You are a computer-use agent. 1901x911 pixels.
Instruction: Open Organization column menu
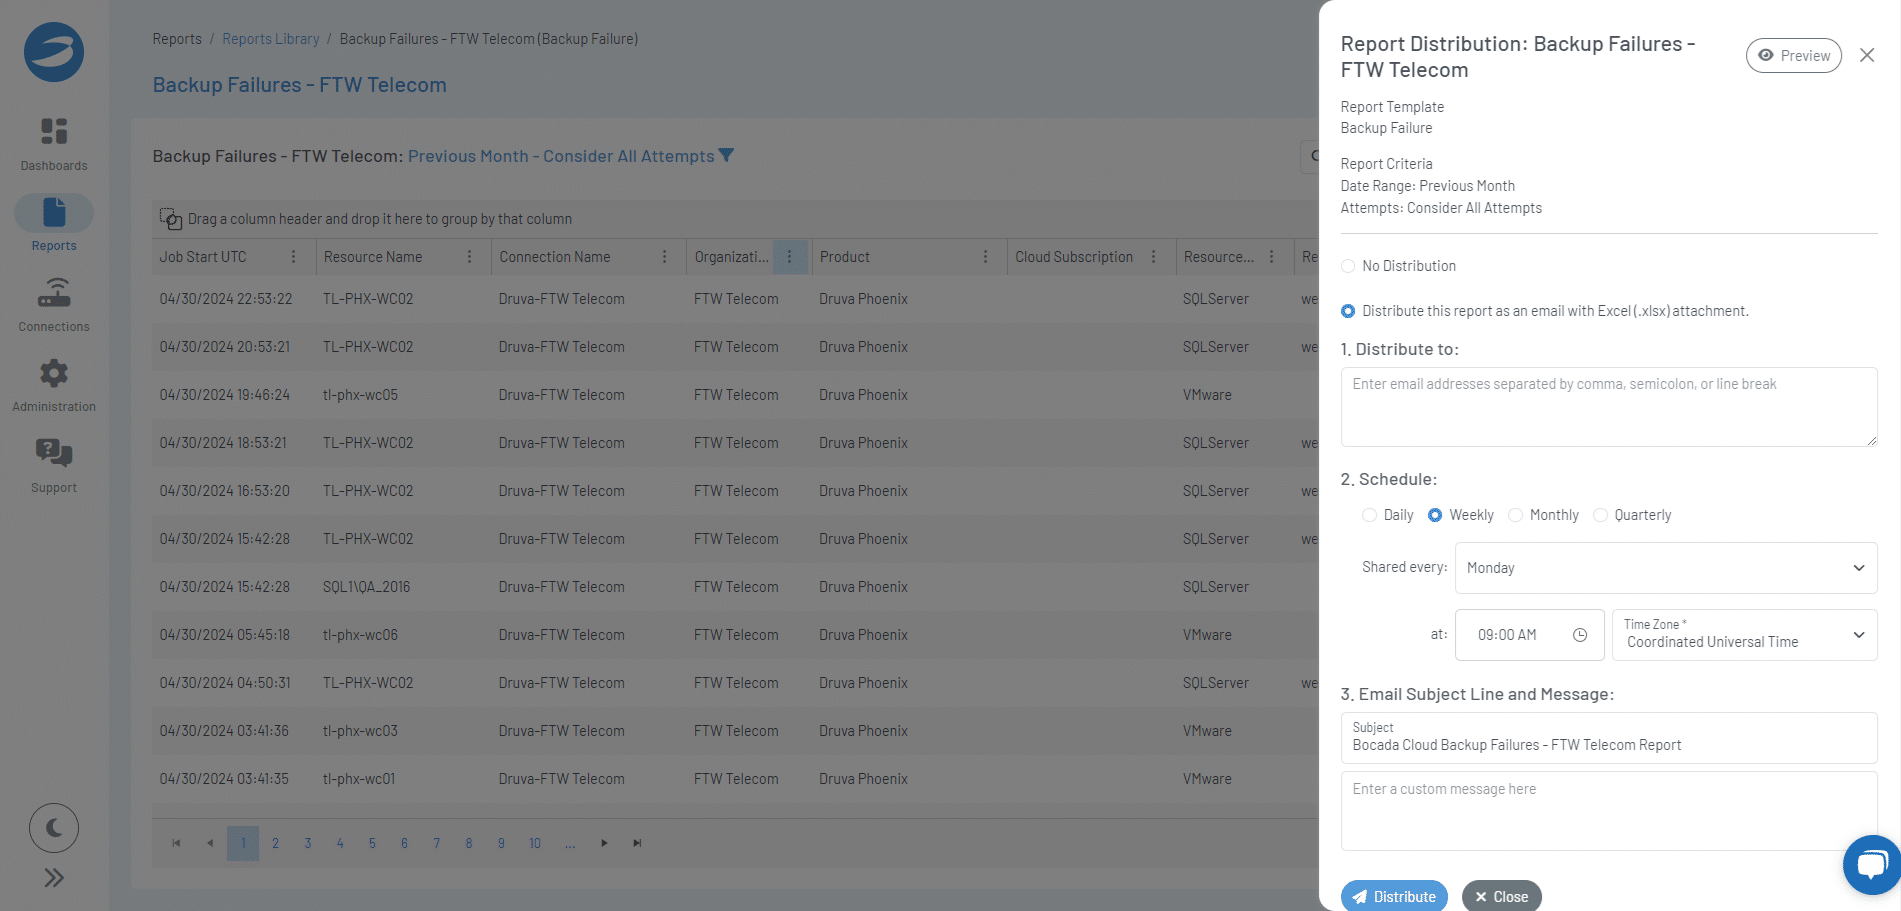click(x=789, y=257)
